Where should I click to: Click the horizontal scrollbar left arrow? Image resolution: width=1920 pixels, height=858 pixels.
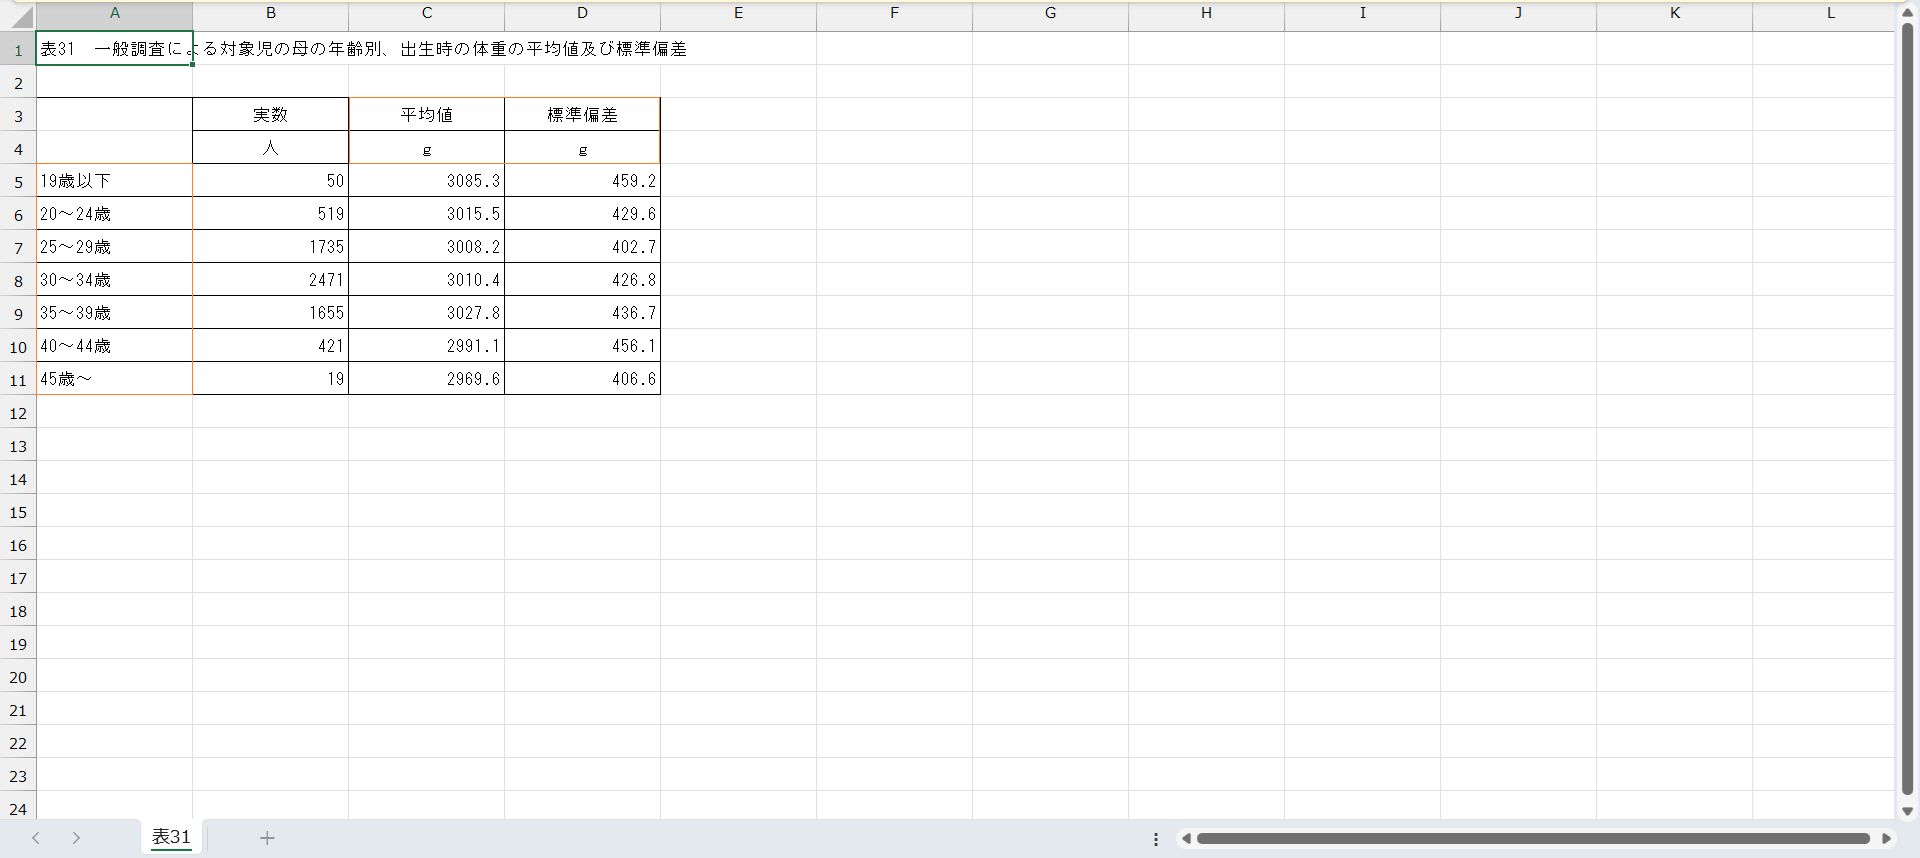[x=1186, y=838]
